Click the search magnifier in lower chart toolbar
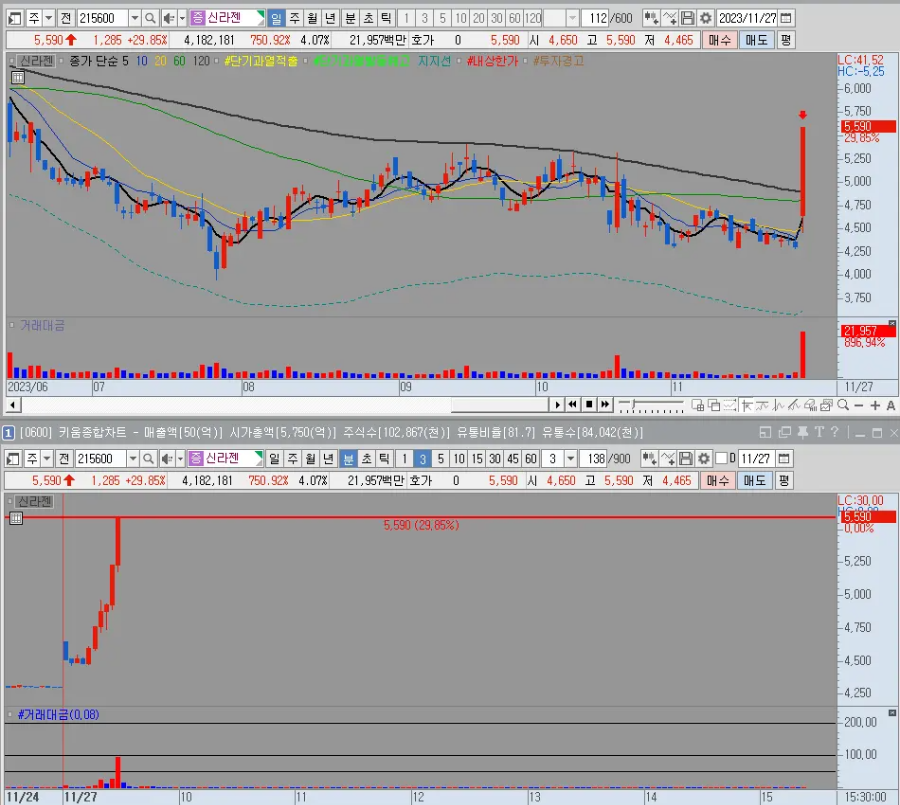 coord(148,459)
